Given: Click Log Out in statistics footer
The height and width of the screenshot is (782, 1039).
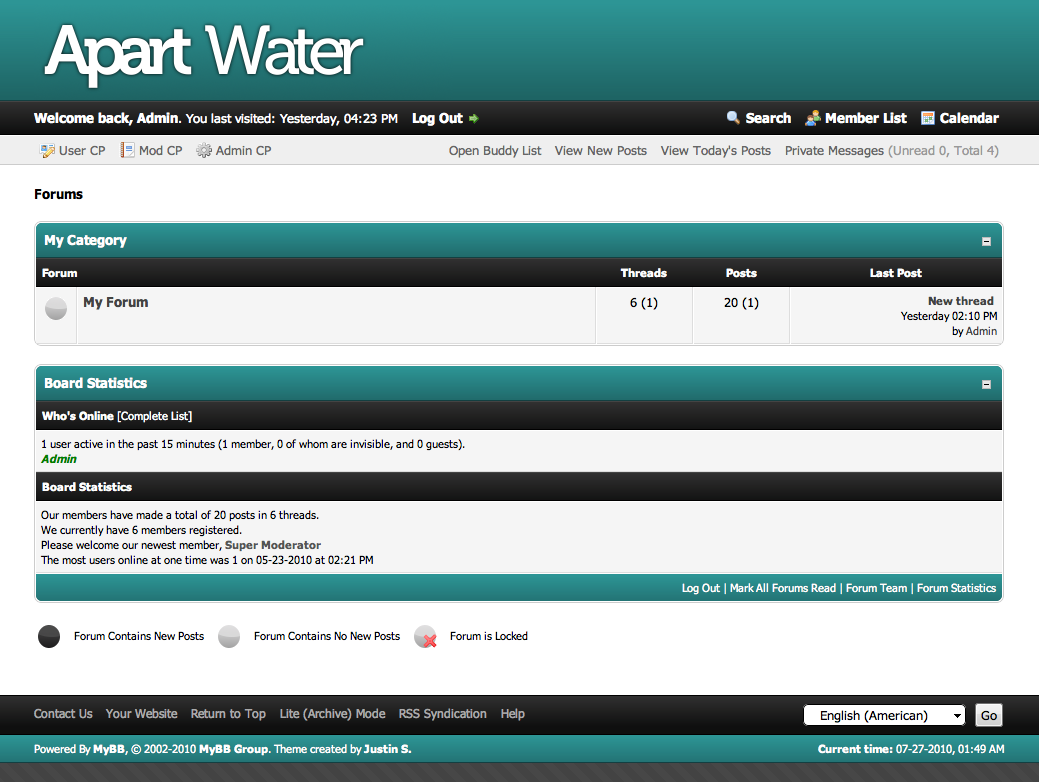Looking at the screenshot, I should (700, 588).
